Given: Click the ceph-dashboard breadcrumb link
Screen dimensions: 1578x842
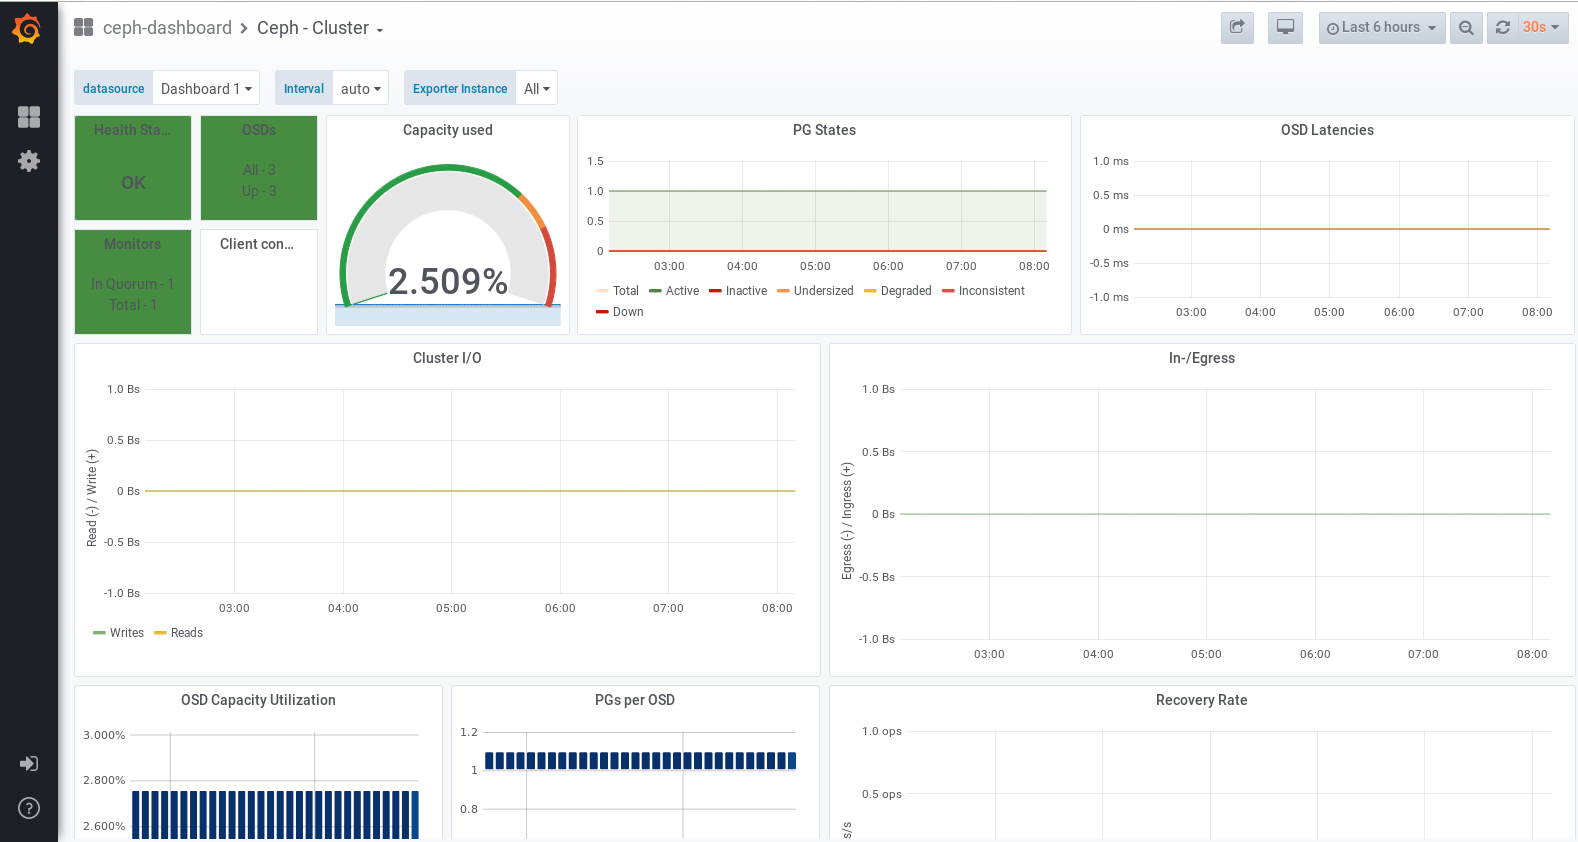Looking at the screenshot, I should click(167, 28).
